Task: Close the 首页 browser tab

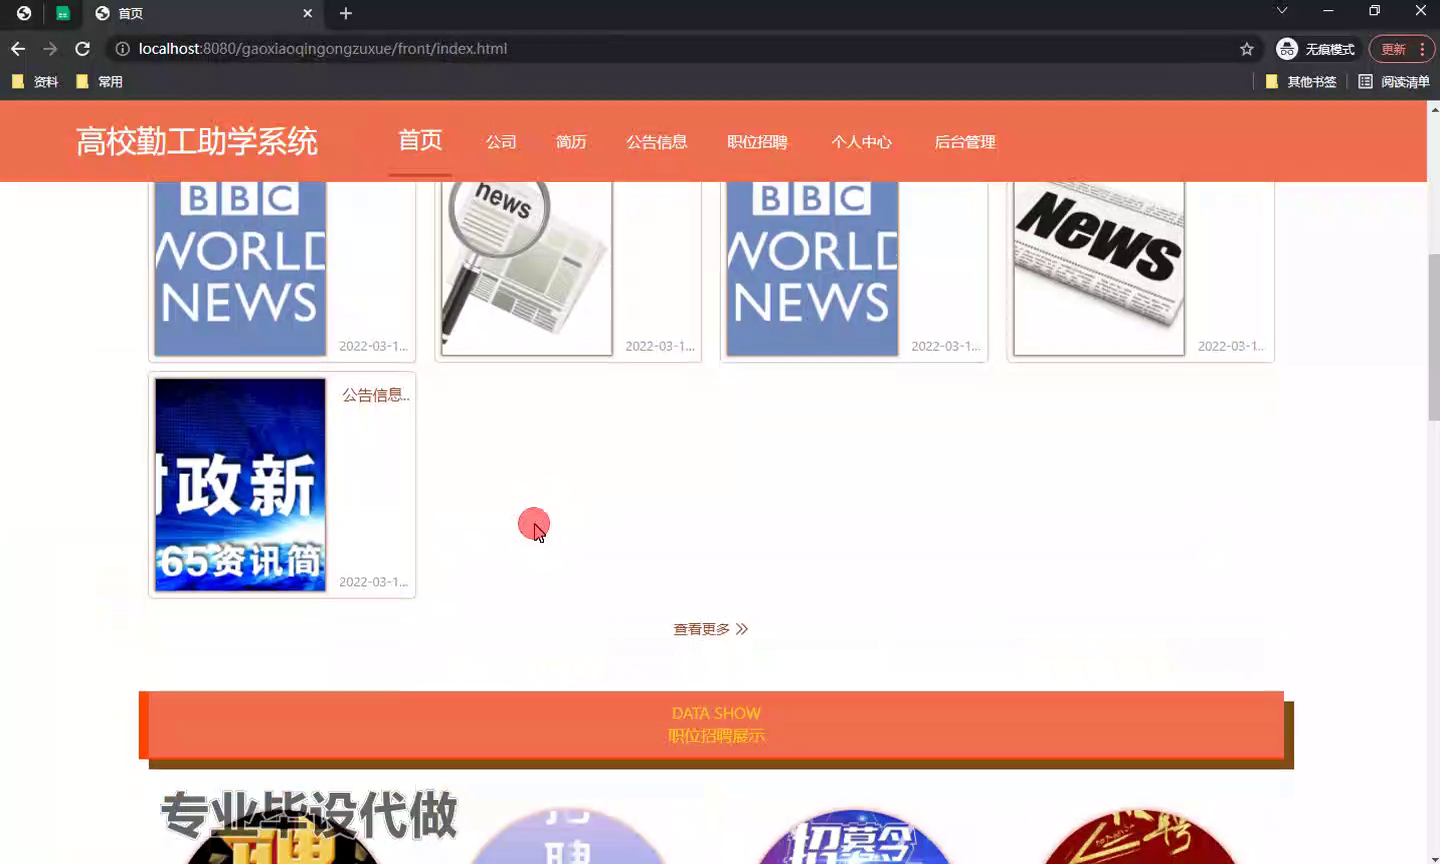Action: (307, 13)
